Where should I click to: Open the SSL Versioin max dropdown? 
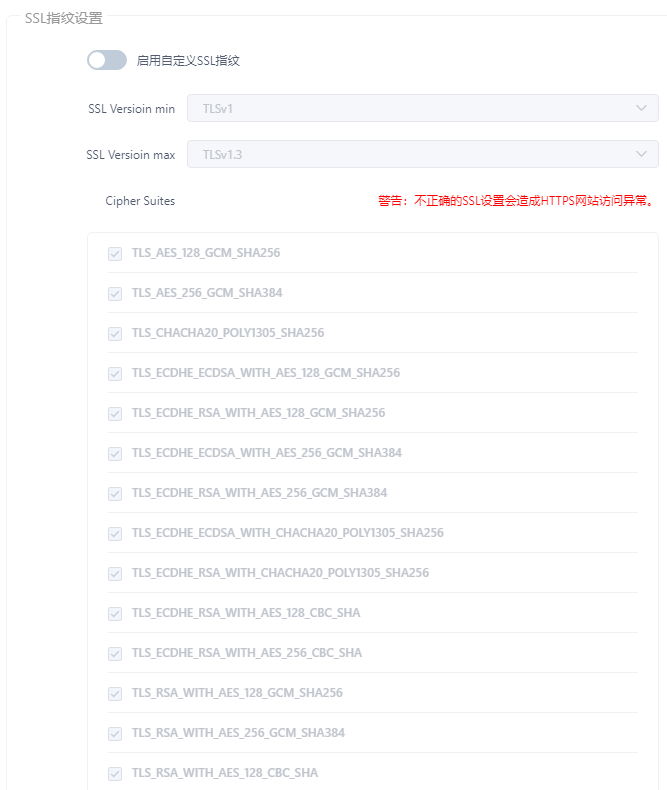pos(423,154)
